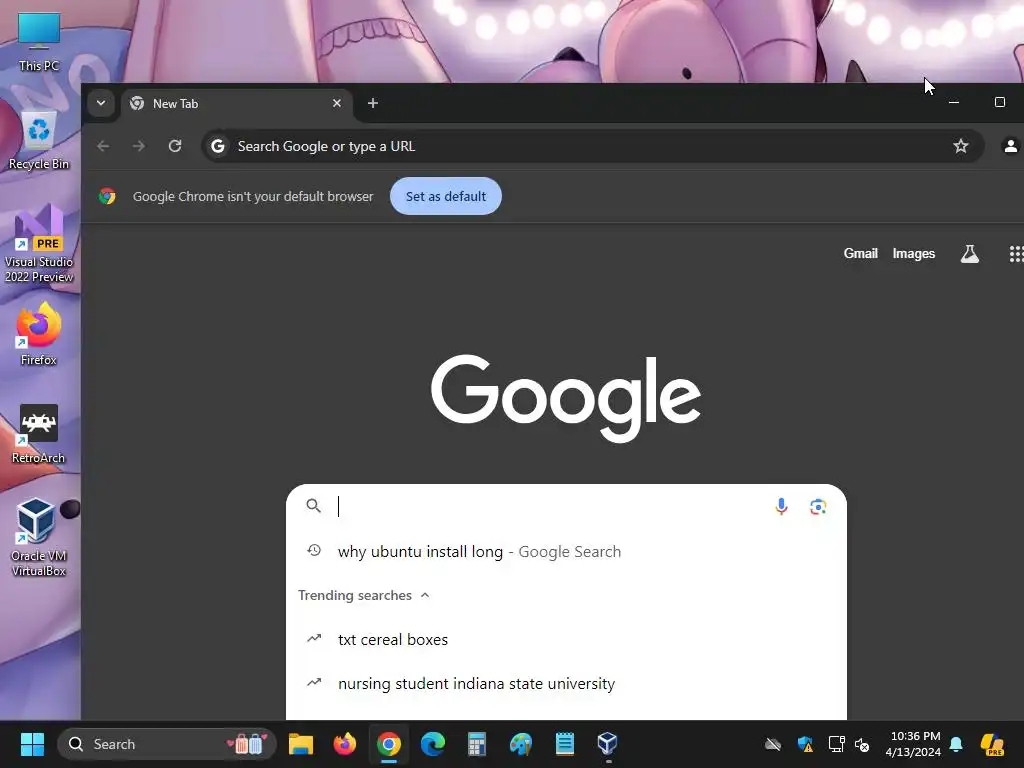
Task: Open Calculator from the taskbar
Action: point(477,744)
